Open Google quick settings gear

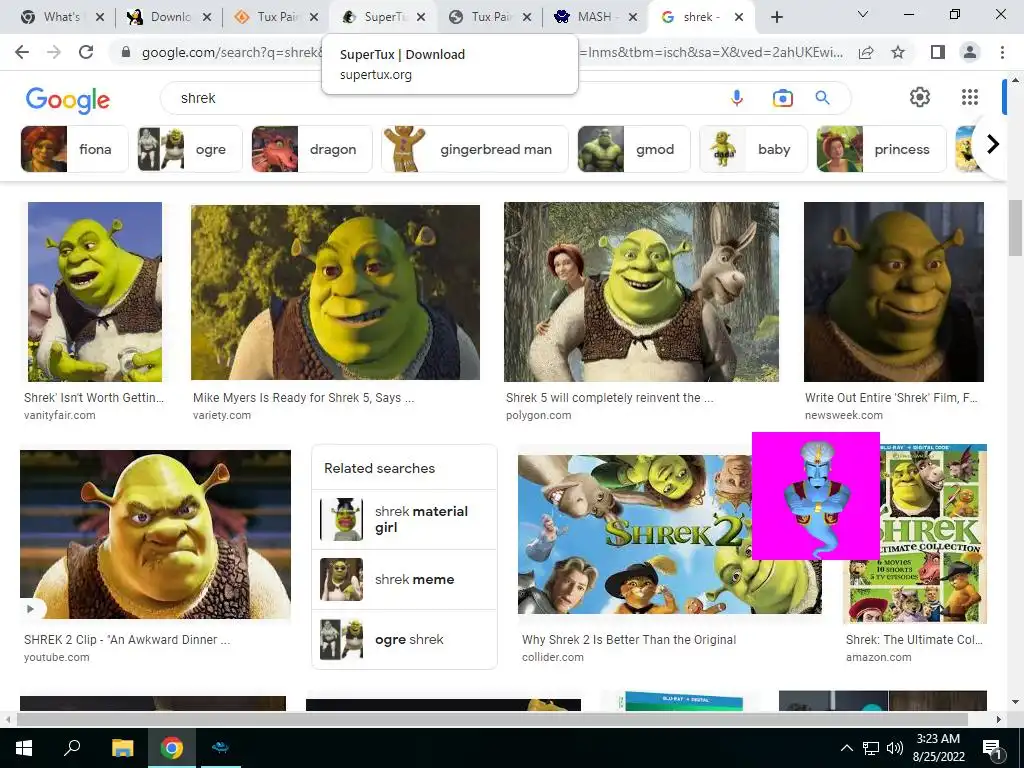coord(920,97)
